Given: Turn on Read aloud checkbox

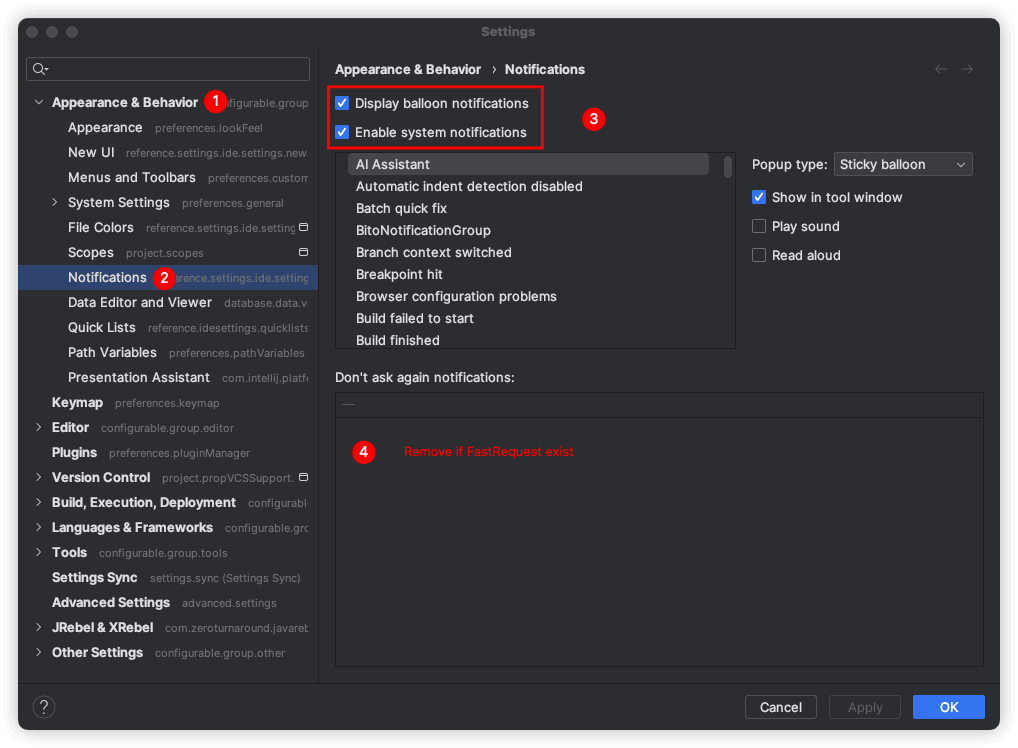Looking at the screenshot, I should (x=759, y=255).
